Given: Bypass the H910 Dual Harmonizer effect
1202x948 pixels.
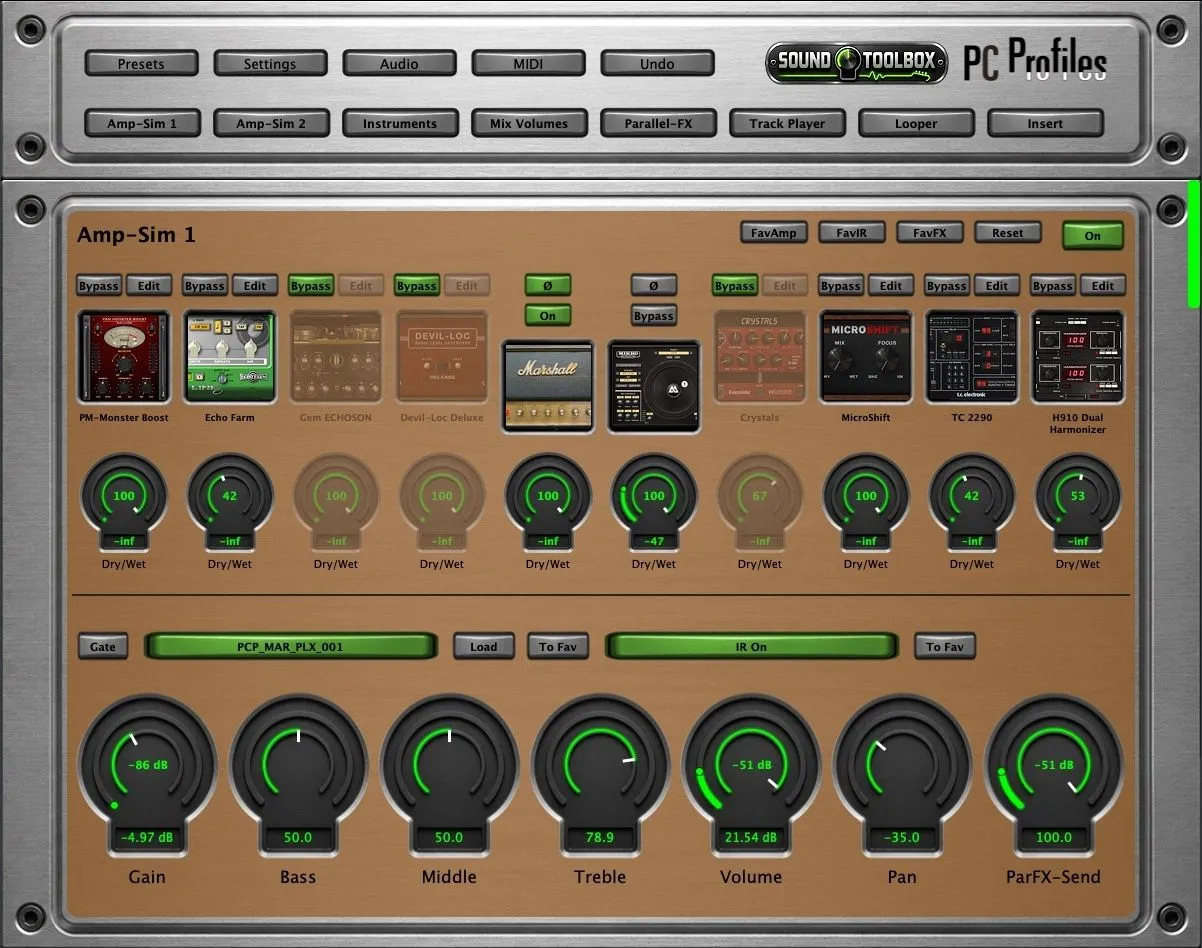Looking at the screenshot, I should tap(1053, 286).
